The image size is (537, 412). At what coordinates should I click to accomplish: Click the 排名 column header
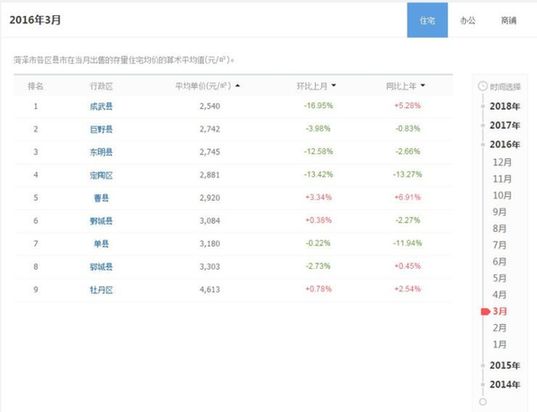point(36,86)
